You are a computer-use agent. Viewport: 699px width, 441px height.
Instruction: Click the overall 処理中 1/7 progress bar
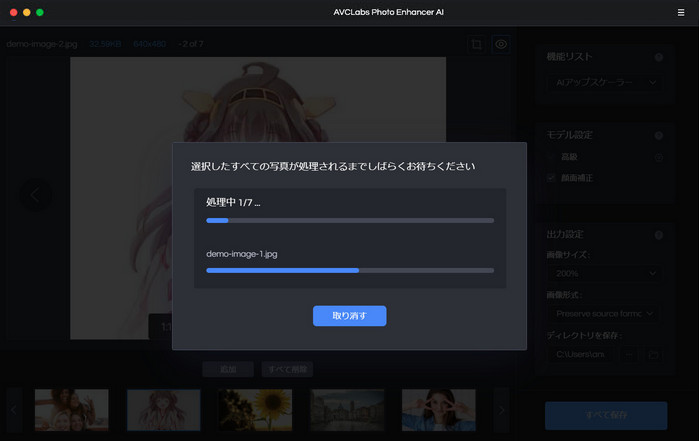(x=350, y=220)
